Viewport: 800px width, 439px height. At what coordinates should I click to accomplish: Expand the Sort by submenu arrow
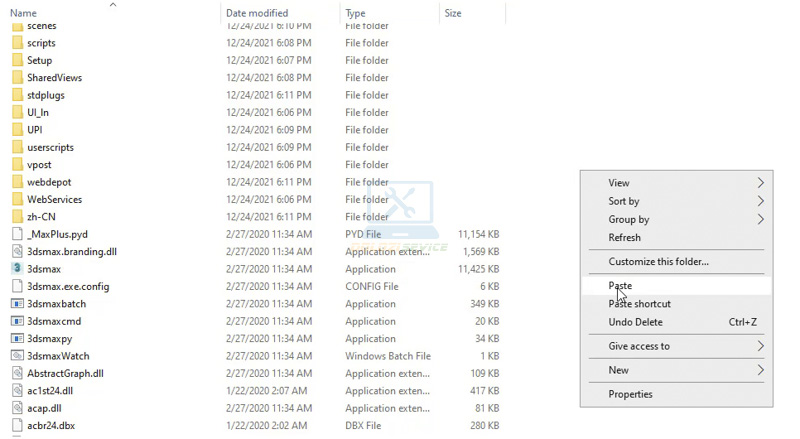[761, 201]
